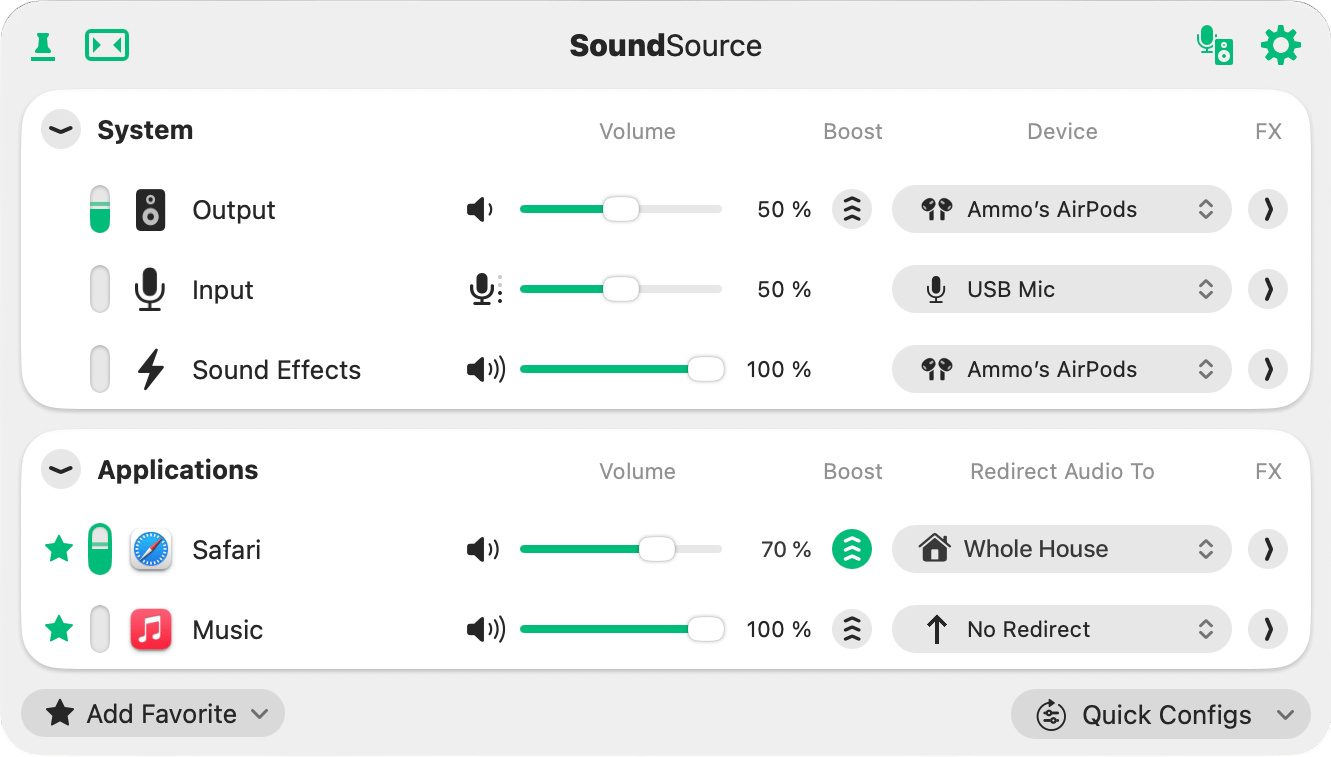The width and height of the screenshot is (1331, 757).
Task: Click the System section heading
Action: click(145, 130)
